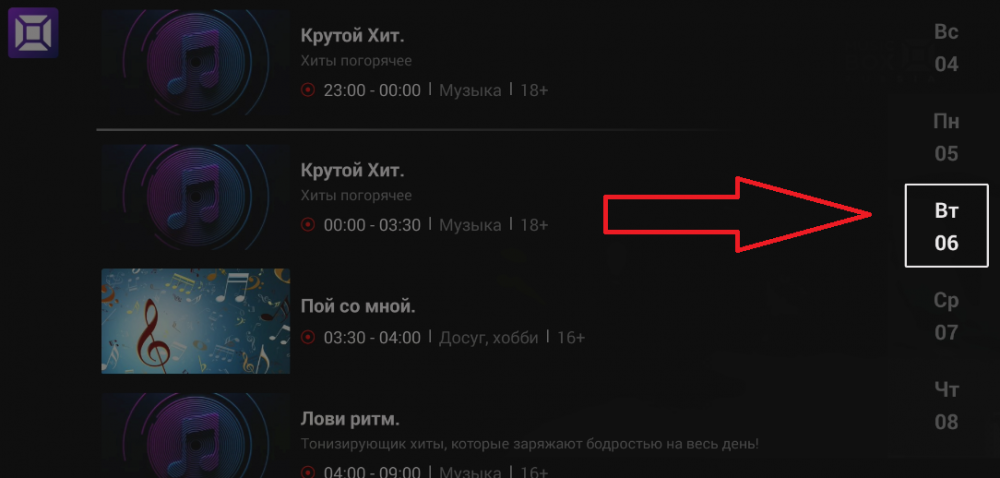
Task: Click the purple square logo icon top-left
Action: tap(33, 33)
